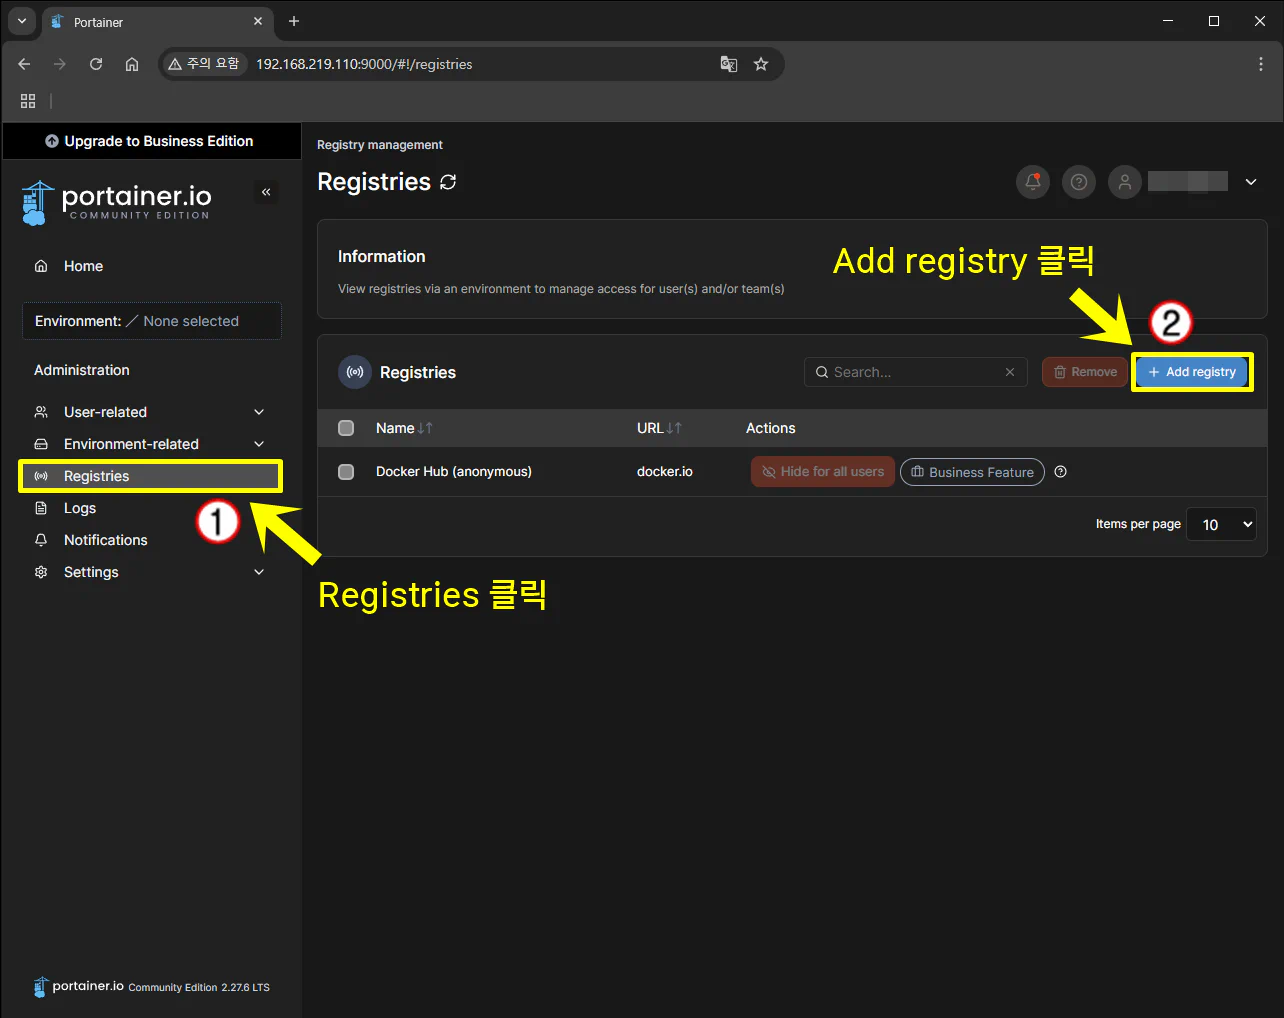Click the Business Feature badge

point(972,472)
